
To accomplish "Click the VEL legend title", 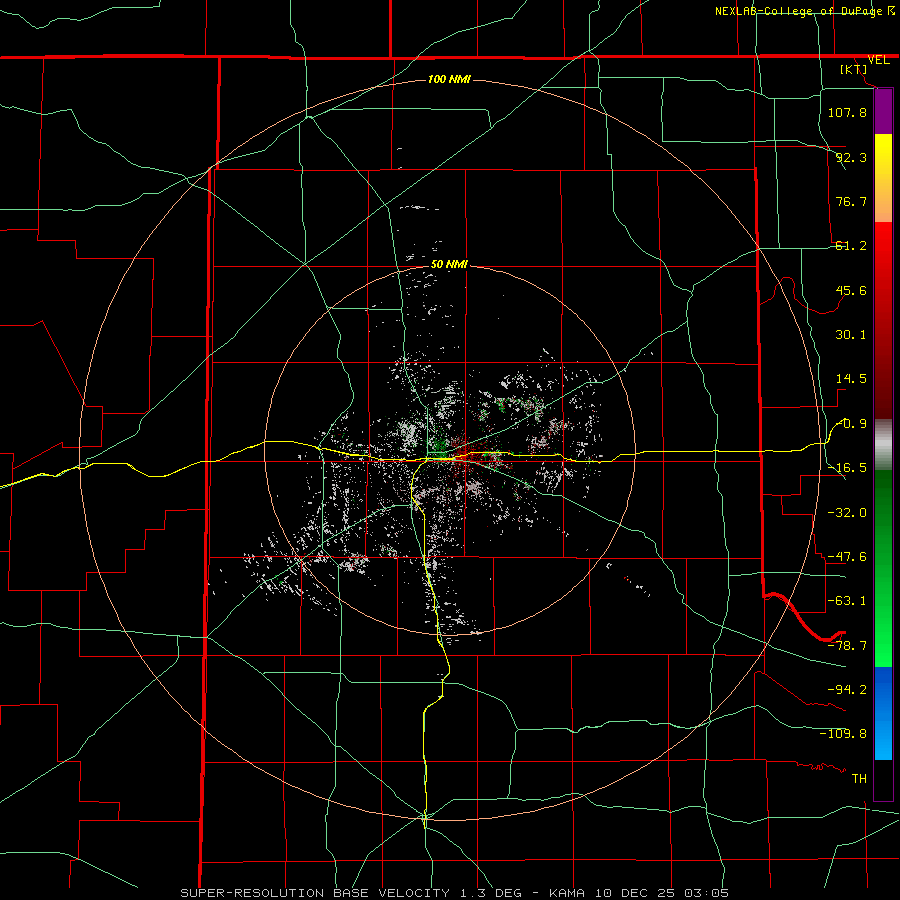I will [x=879, y=60].
